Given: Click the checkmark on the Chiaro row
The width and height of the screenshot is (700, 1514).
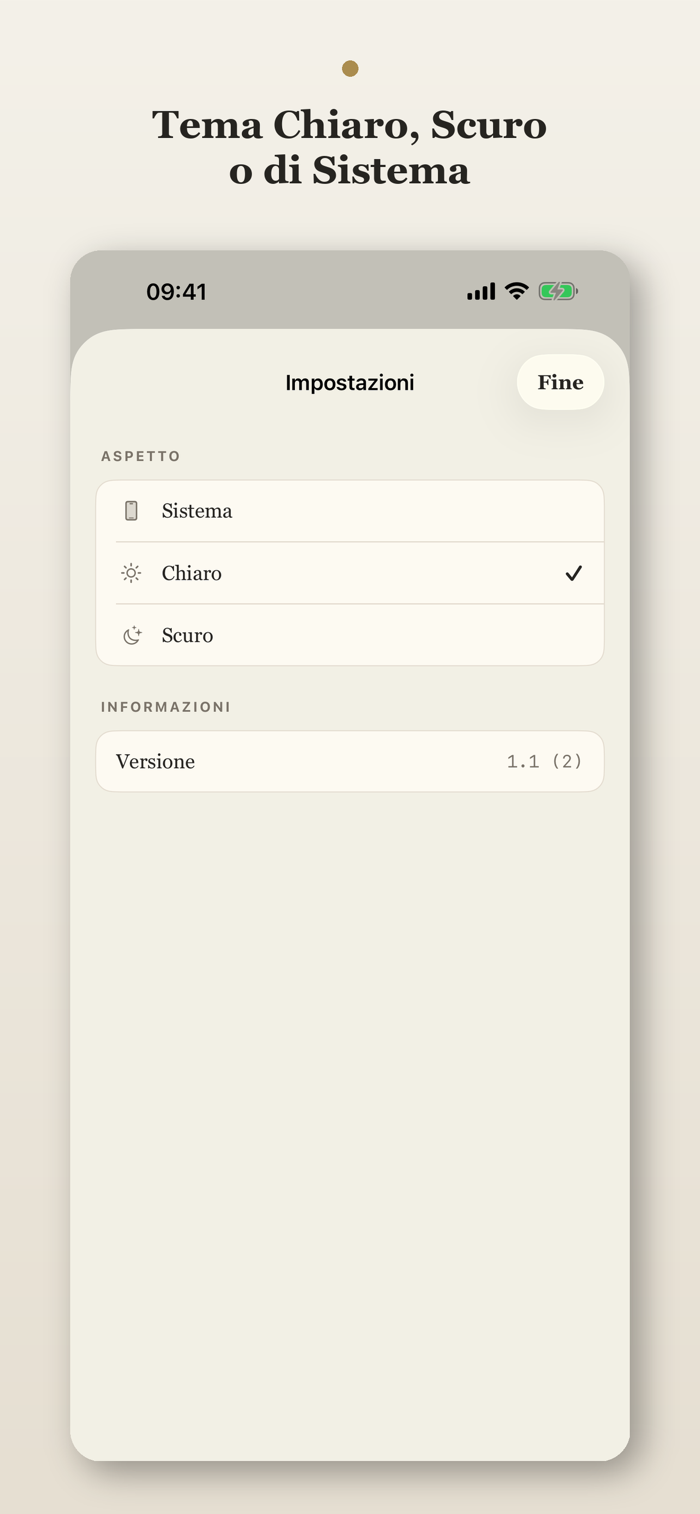Looking at the screenshot, I should tap(573, 573).
